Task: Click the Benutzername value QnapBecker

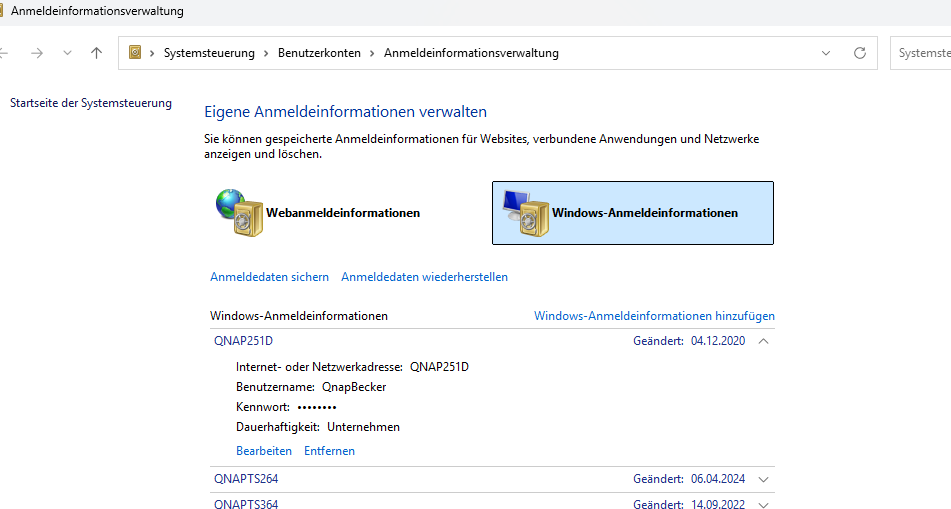Action: click(354, 387)
